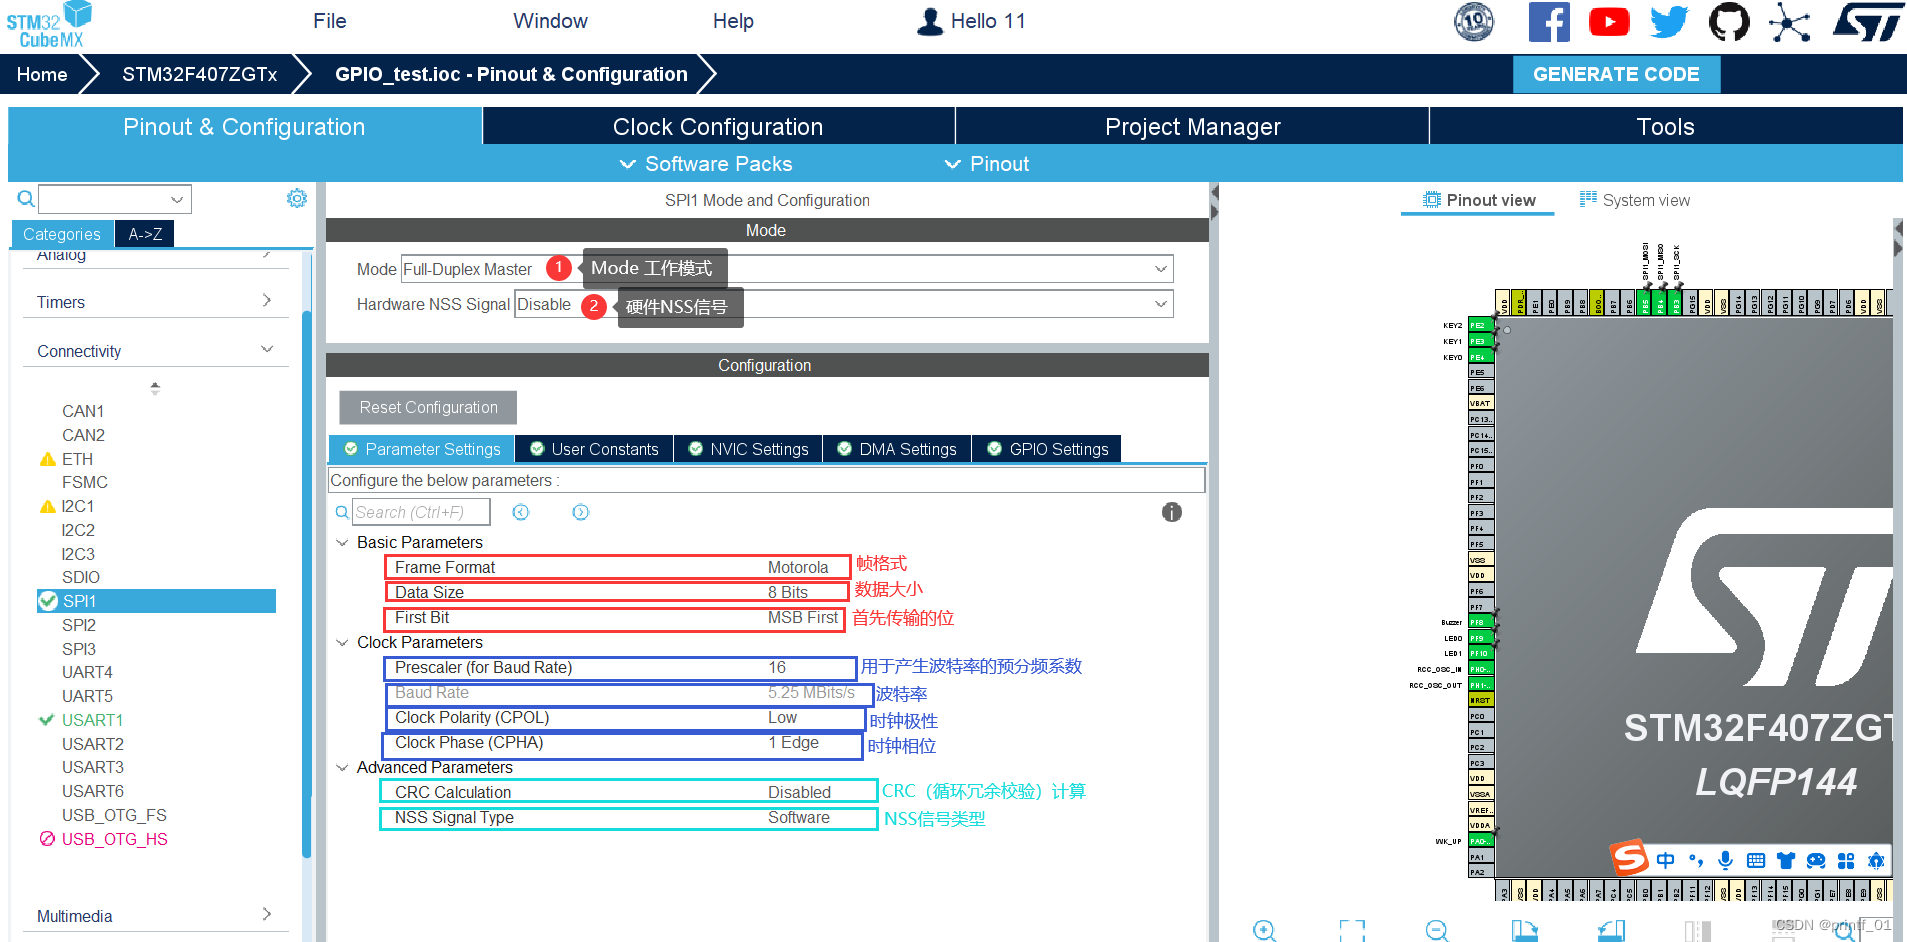Collapse the Basic Parameters group

point(342,542)
